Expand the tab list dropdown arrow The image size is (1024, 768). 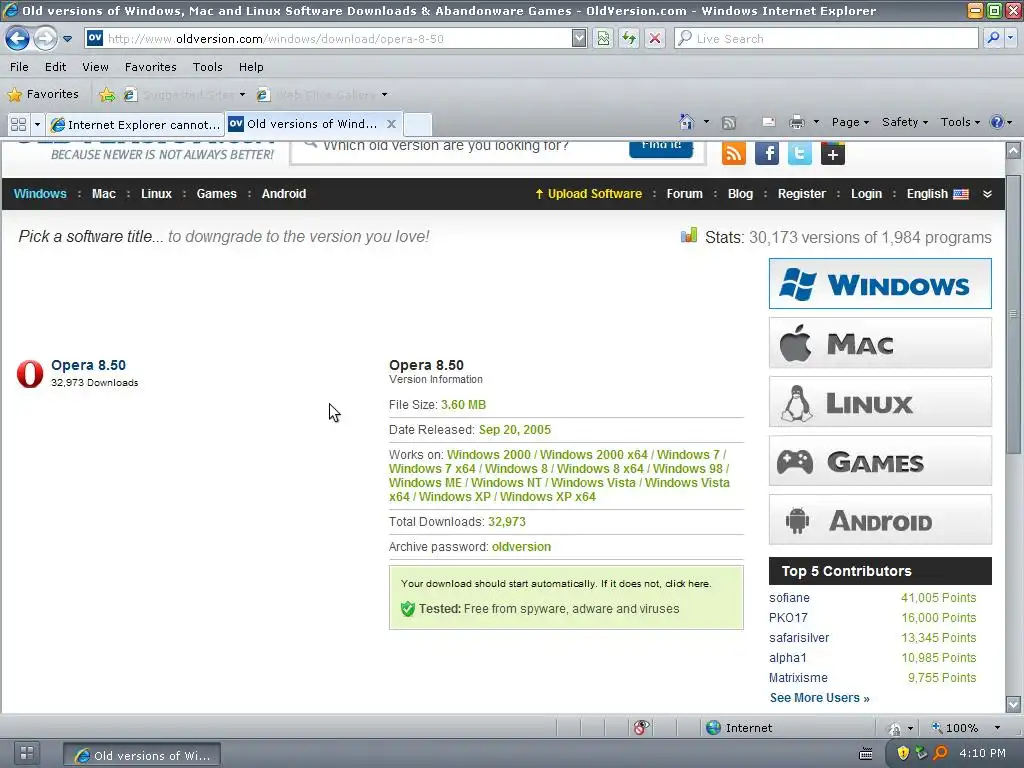click(x=37, y=124)
